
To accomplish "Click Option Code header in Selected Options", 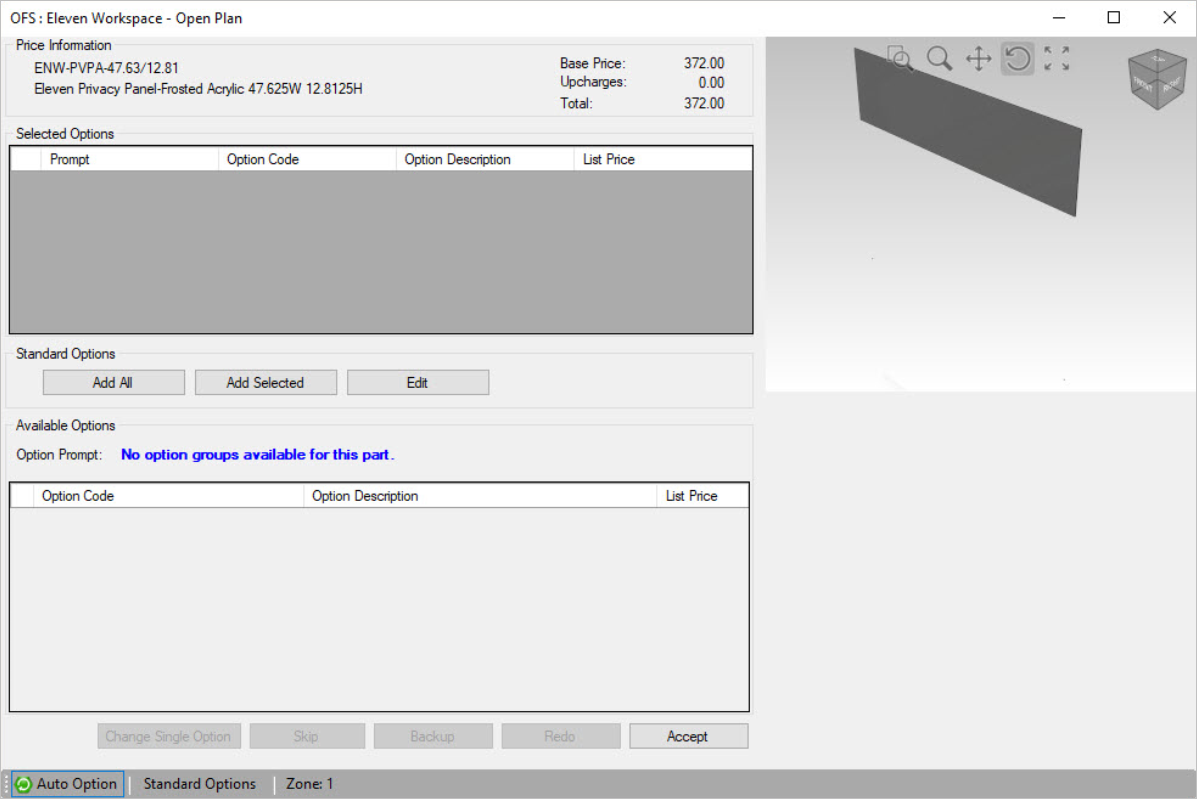I will tap(307, 159).
